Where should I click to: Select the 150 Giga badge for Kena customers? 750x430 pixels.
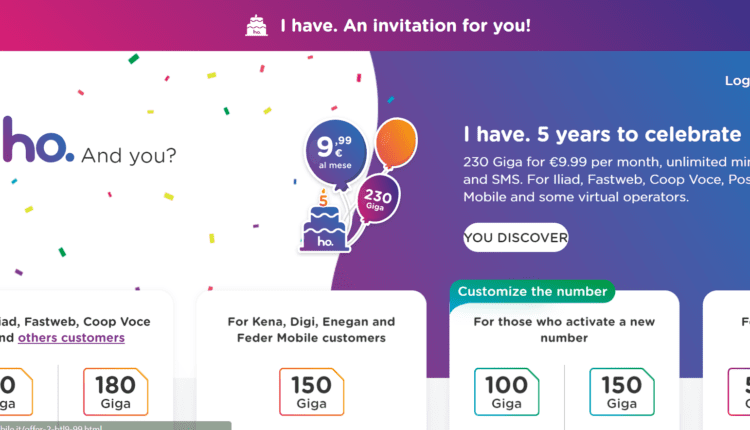click(x=311, y=392)
